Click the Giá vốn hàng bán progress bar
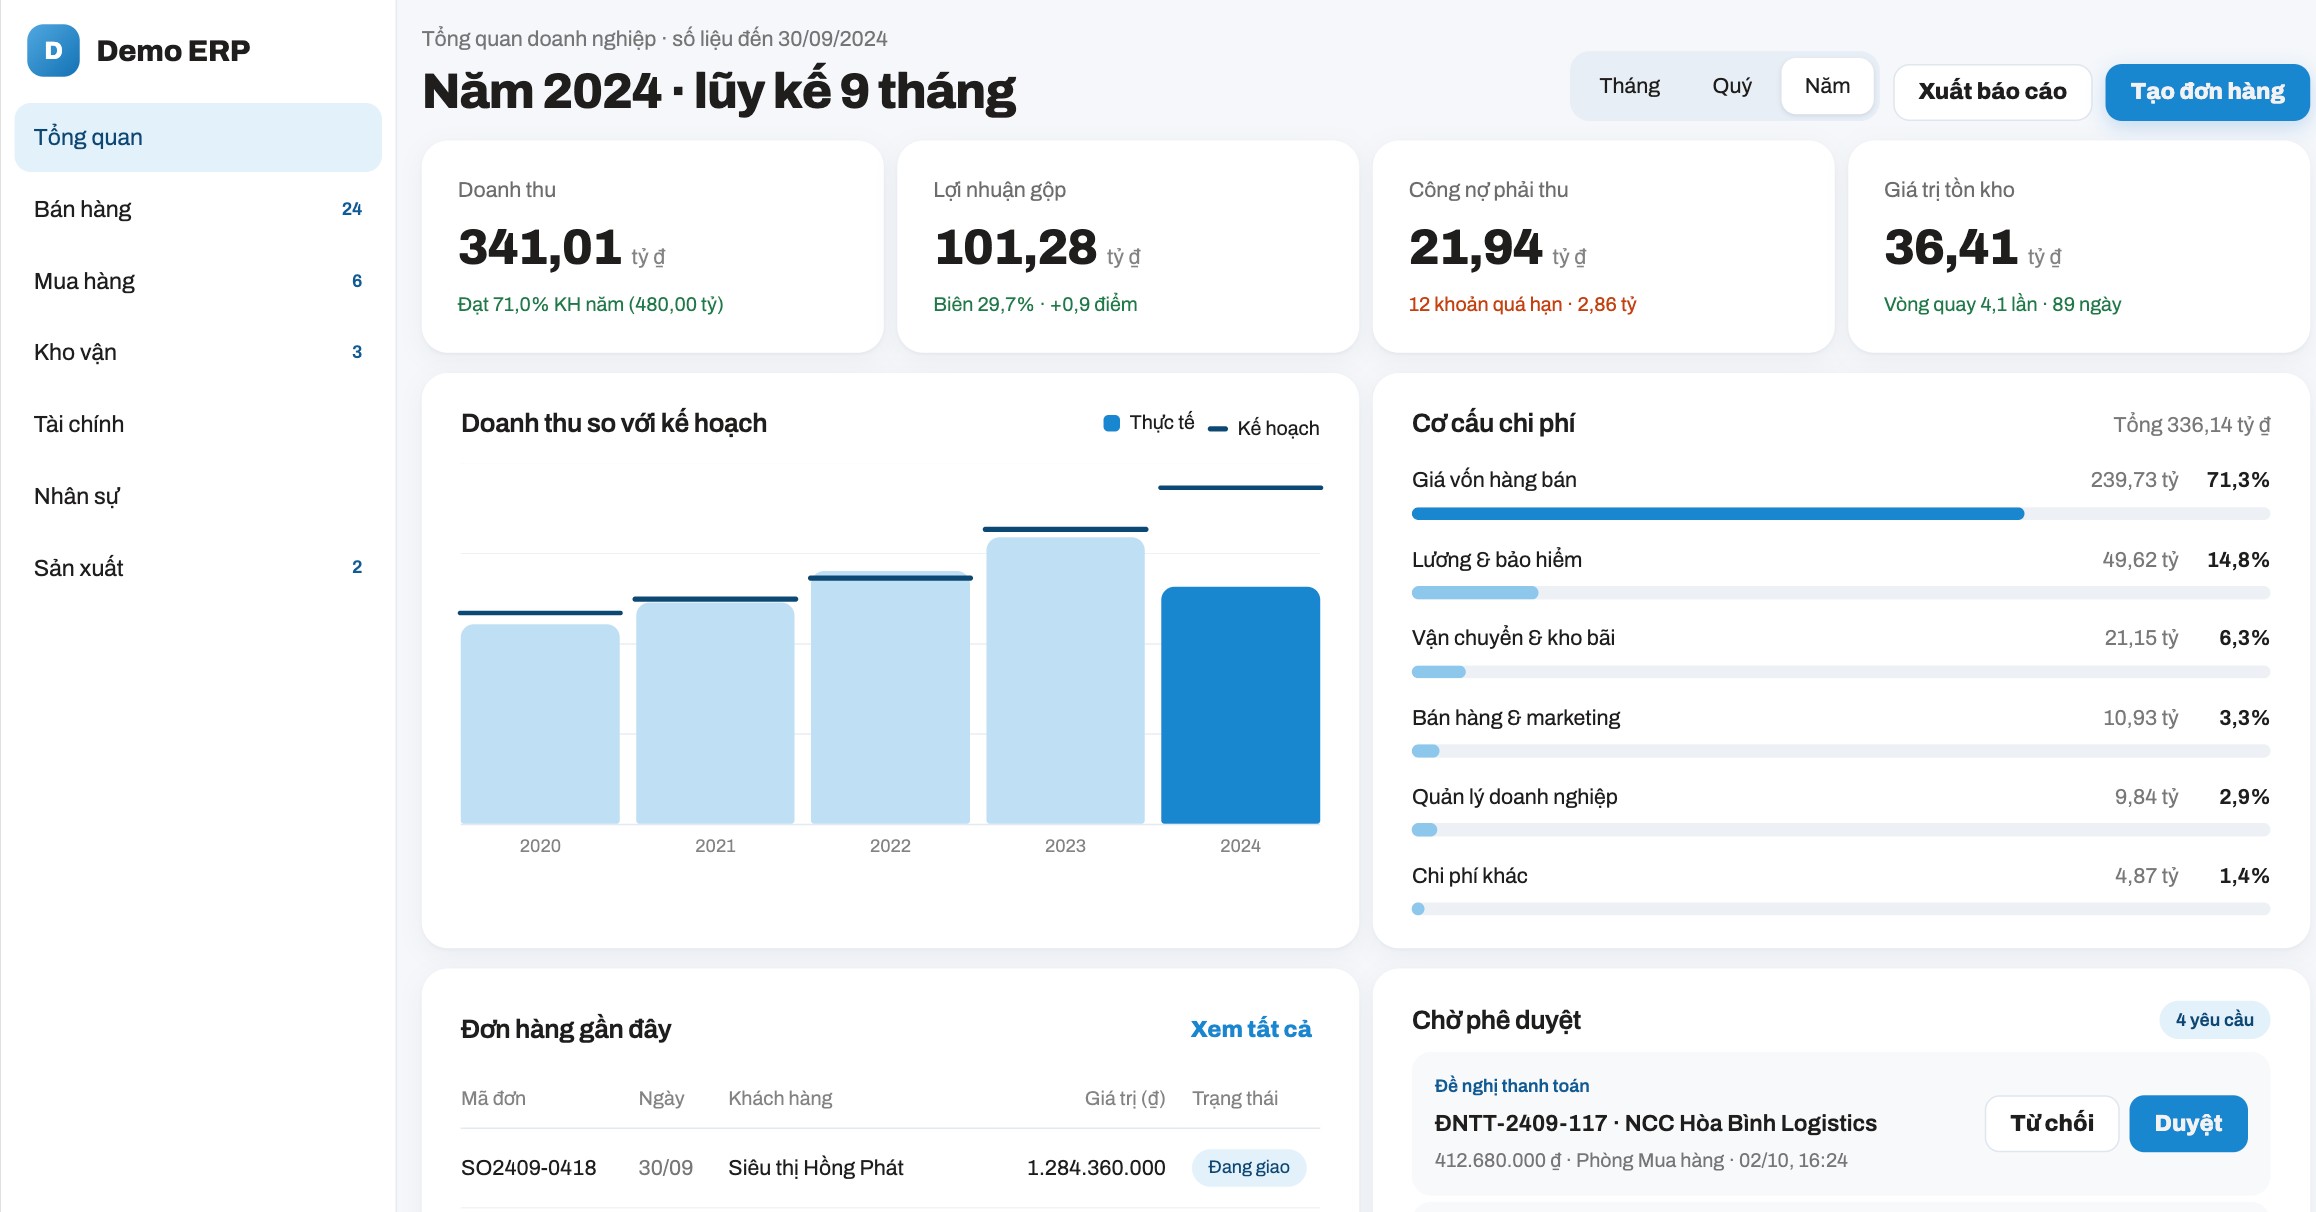 pyautogui.click(x=1840, y=514)
